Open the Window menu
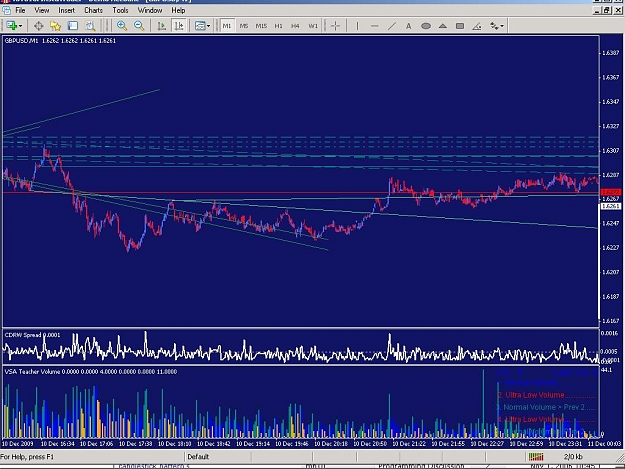Screen dimensions: 625x469 tap(150, 10)
